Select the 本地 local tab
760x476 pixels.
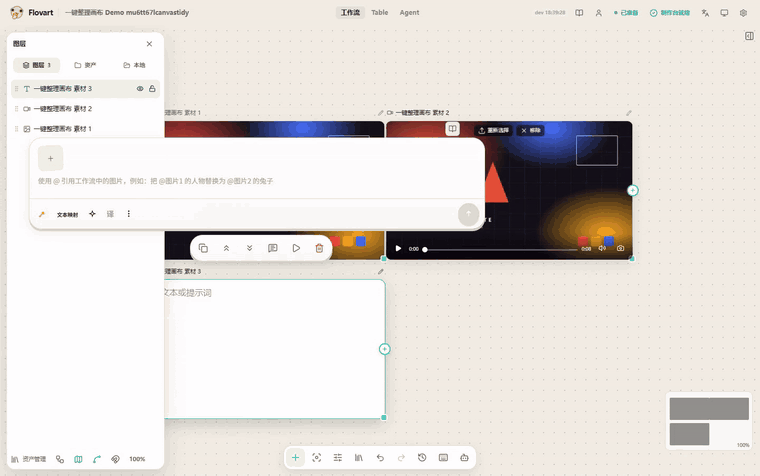coord(134,65)
